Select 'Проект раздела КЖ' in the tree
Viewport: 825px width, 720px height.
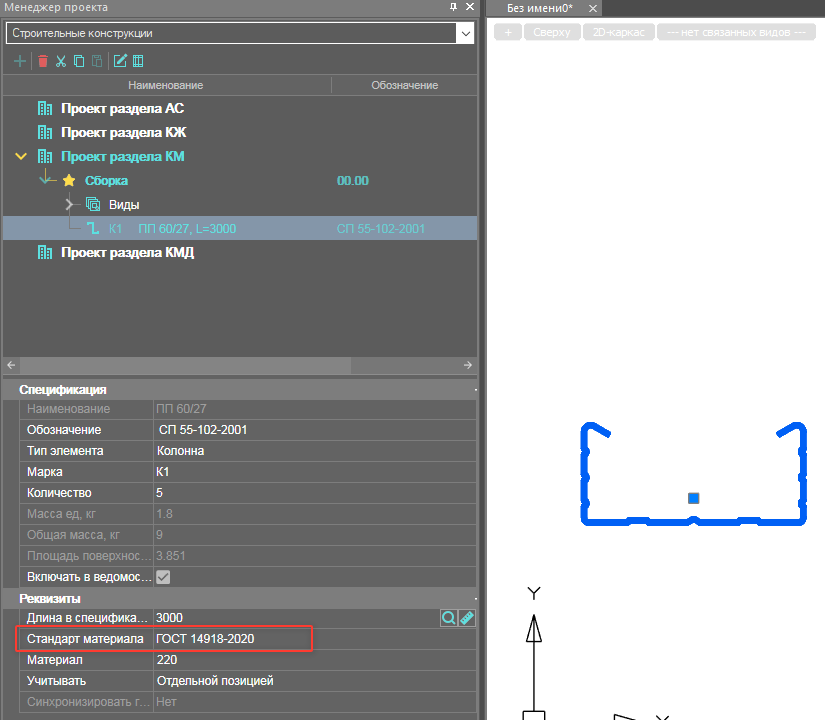point(123,132)
